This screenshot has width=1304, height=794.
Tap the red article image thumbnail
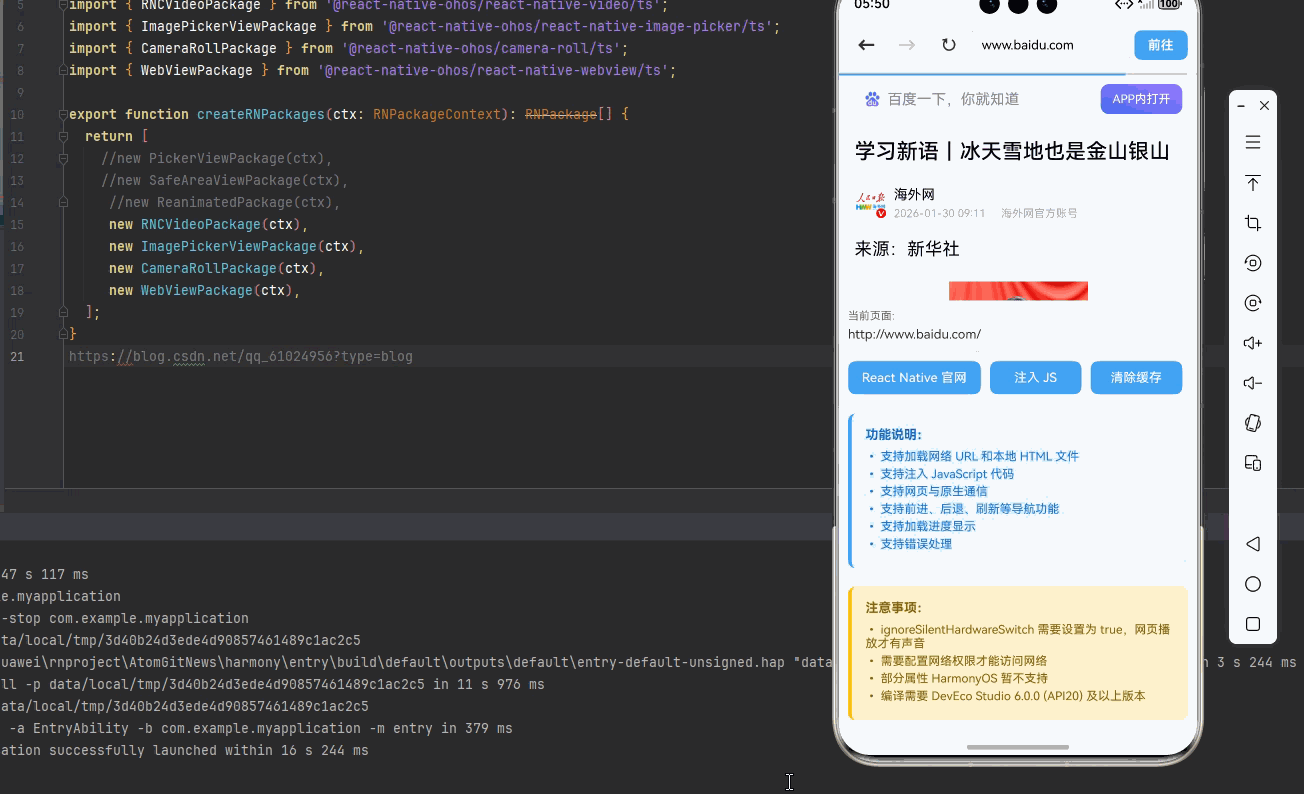tap(1018, 291)
